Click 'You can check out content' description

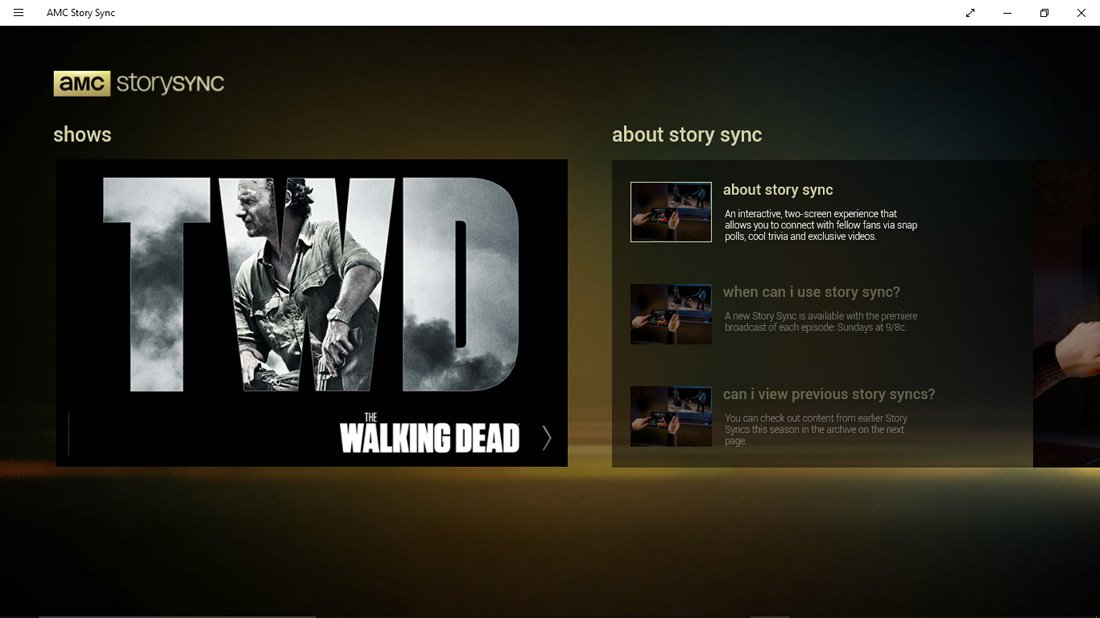tap(816, 429)
